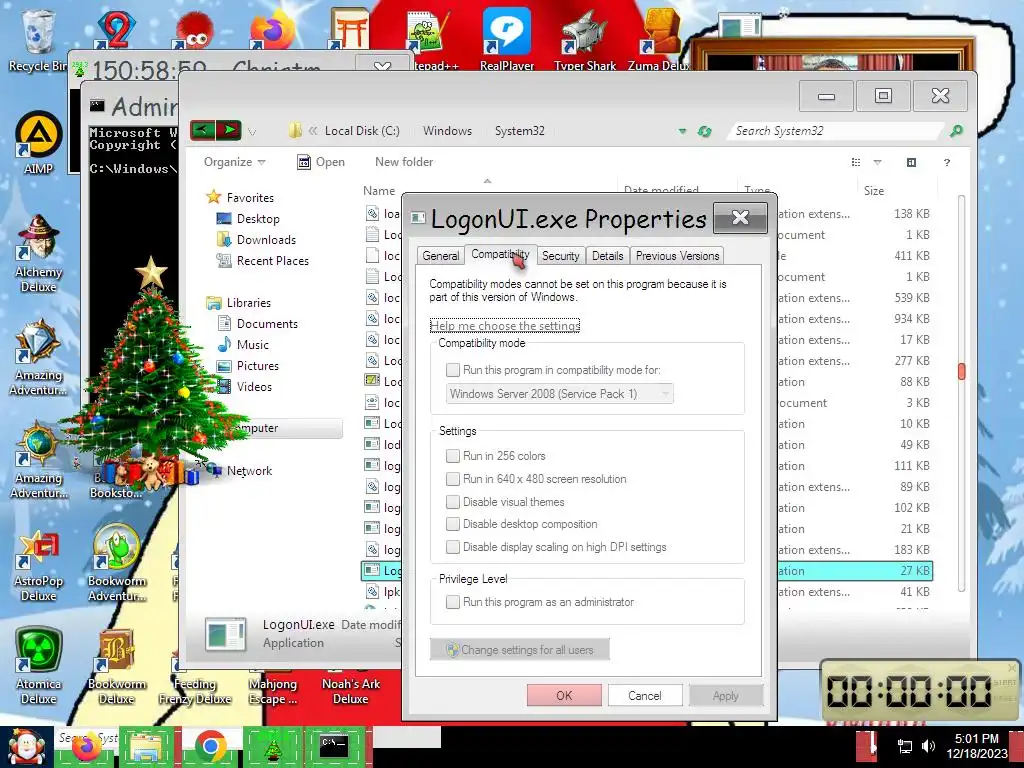
Task: Open Explorer help question mark
Action: click(x=946, y=162)
